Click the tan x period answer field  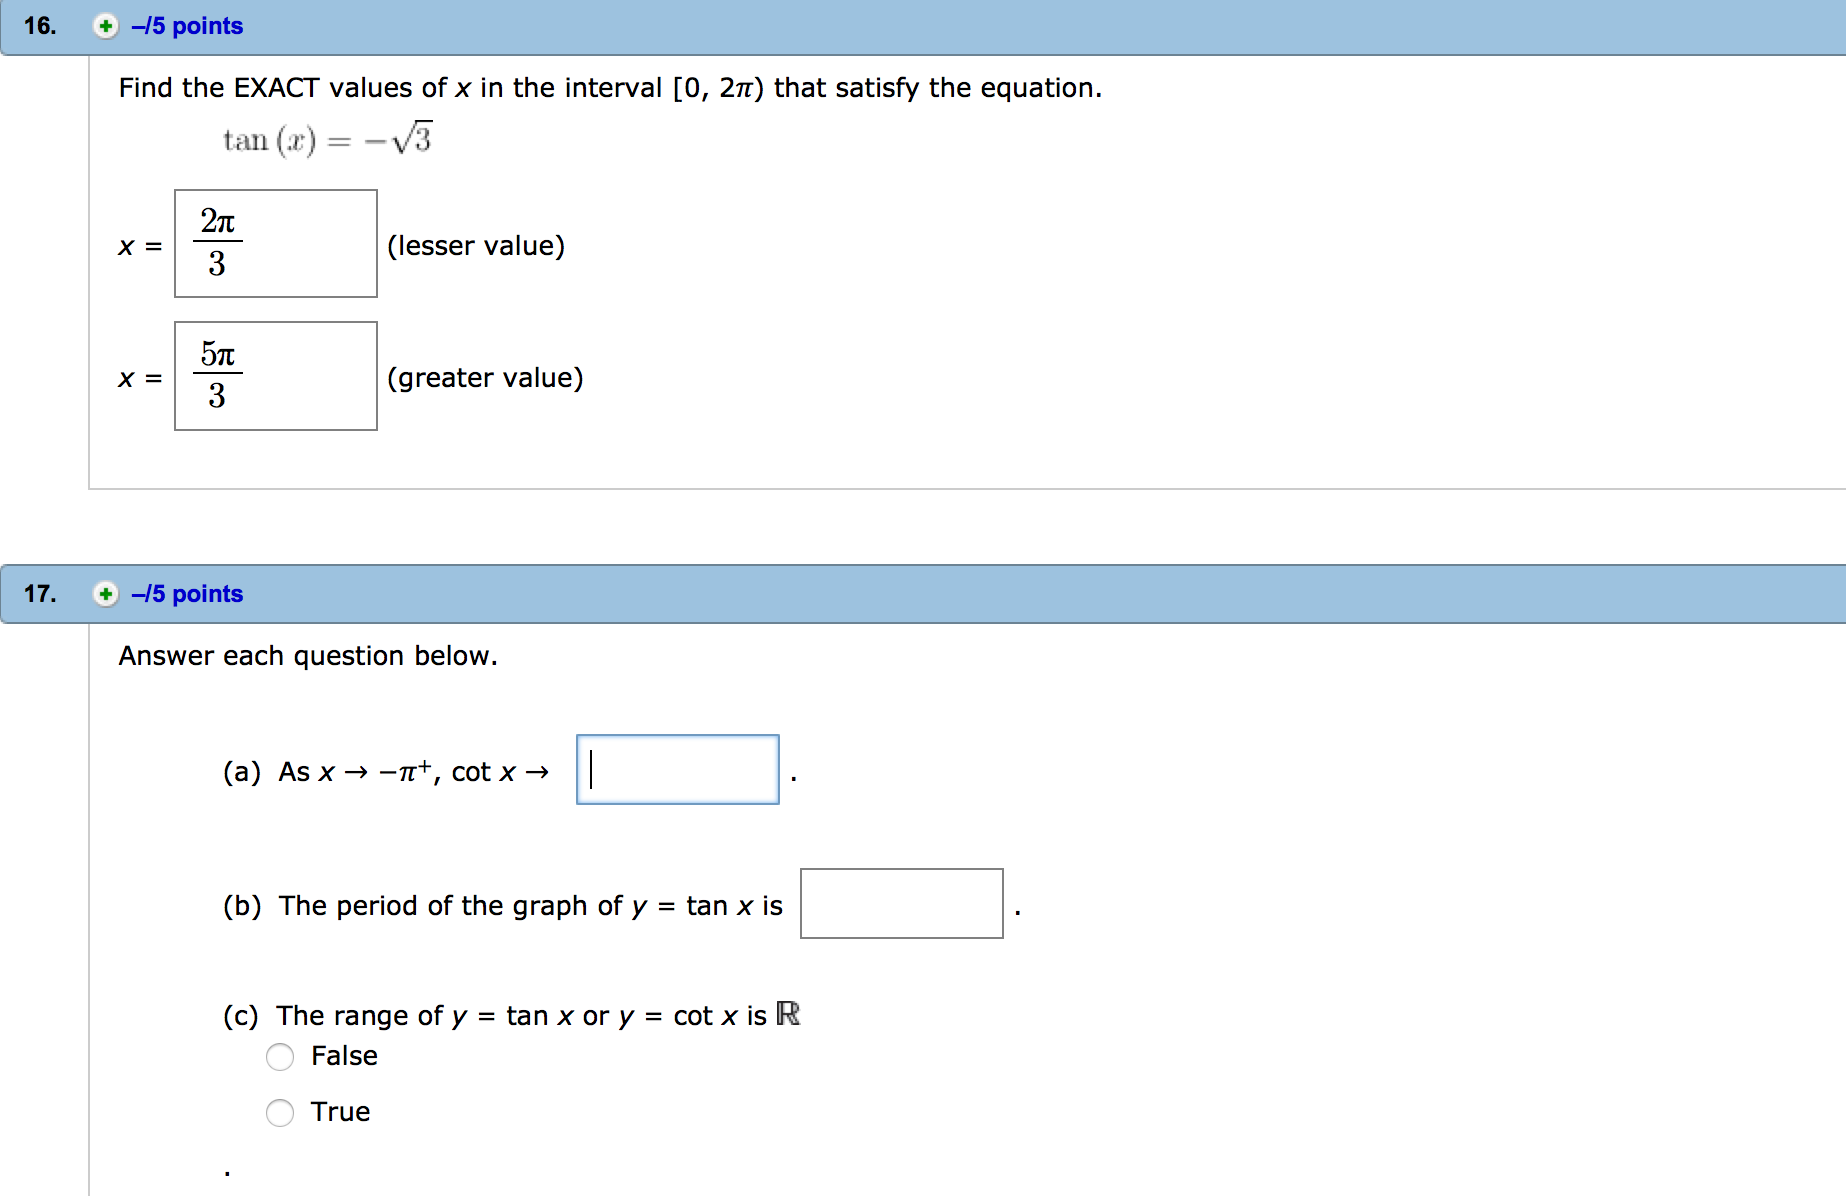[902, 904]
